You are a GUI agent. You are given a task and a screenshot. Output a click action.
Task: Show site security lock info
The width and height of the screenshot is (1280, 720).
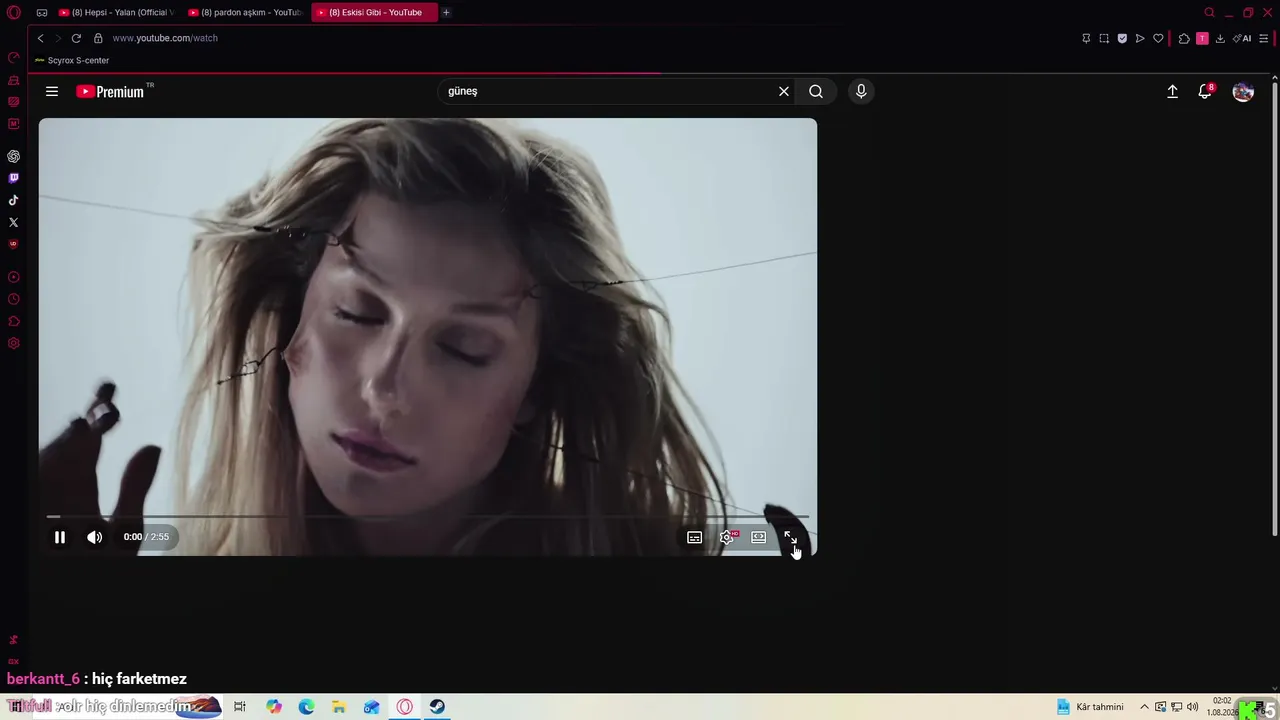[98, 38]
